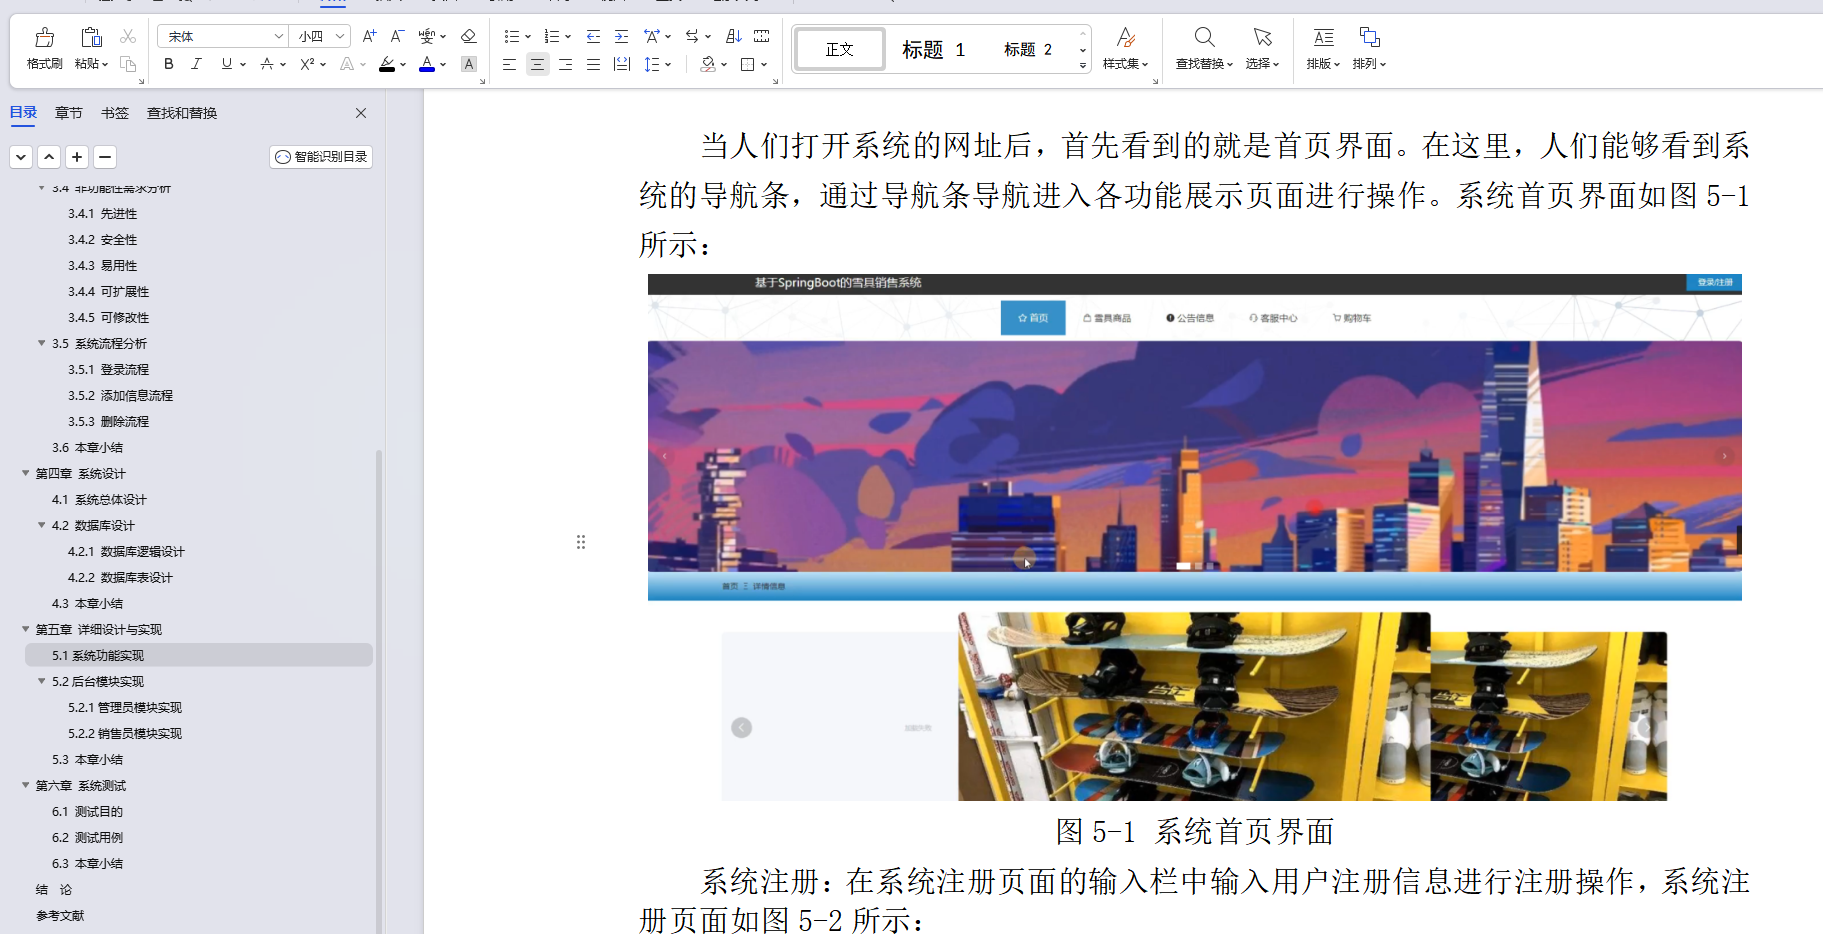Align paragraph to the right

click(566, 64)
